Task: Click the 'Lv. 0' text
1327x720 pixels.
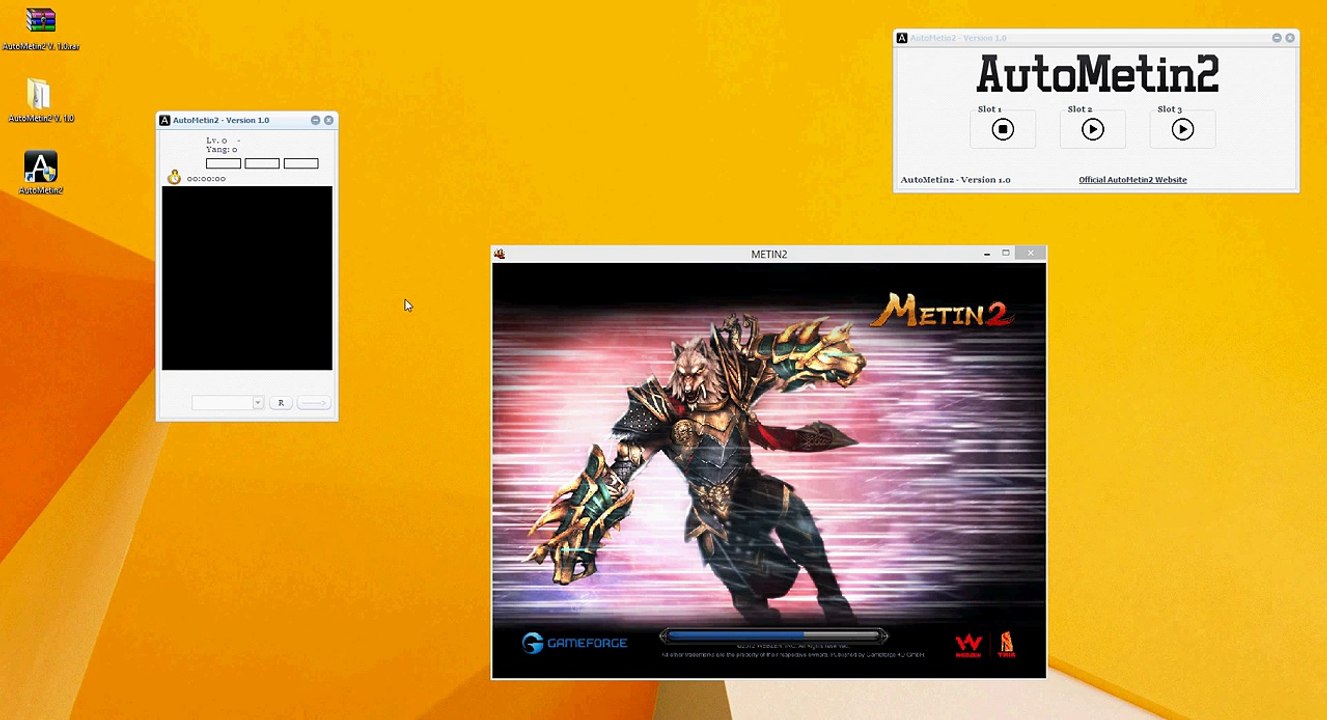Action: pyautogui.click(x=216, y=141)
